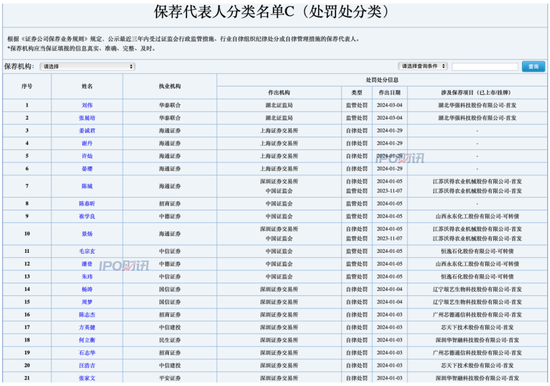Open the name link in row 8
550x386 pixels.
click(87, 204)
